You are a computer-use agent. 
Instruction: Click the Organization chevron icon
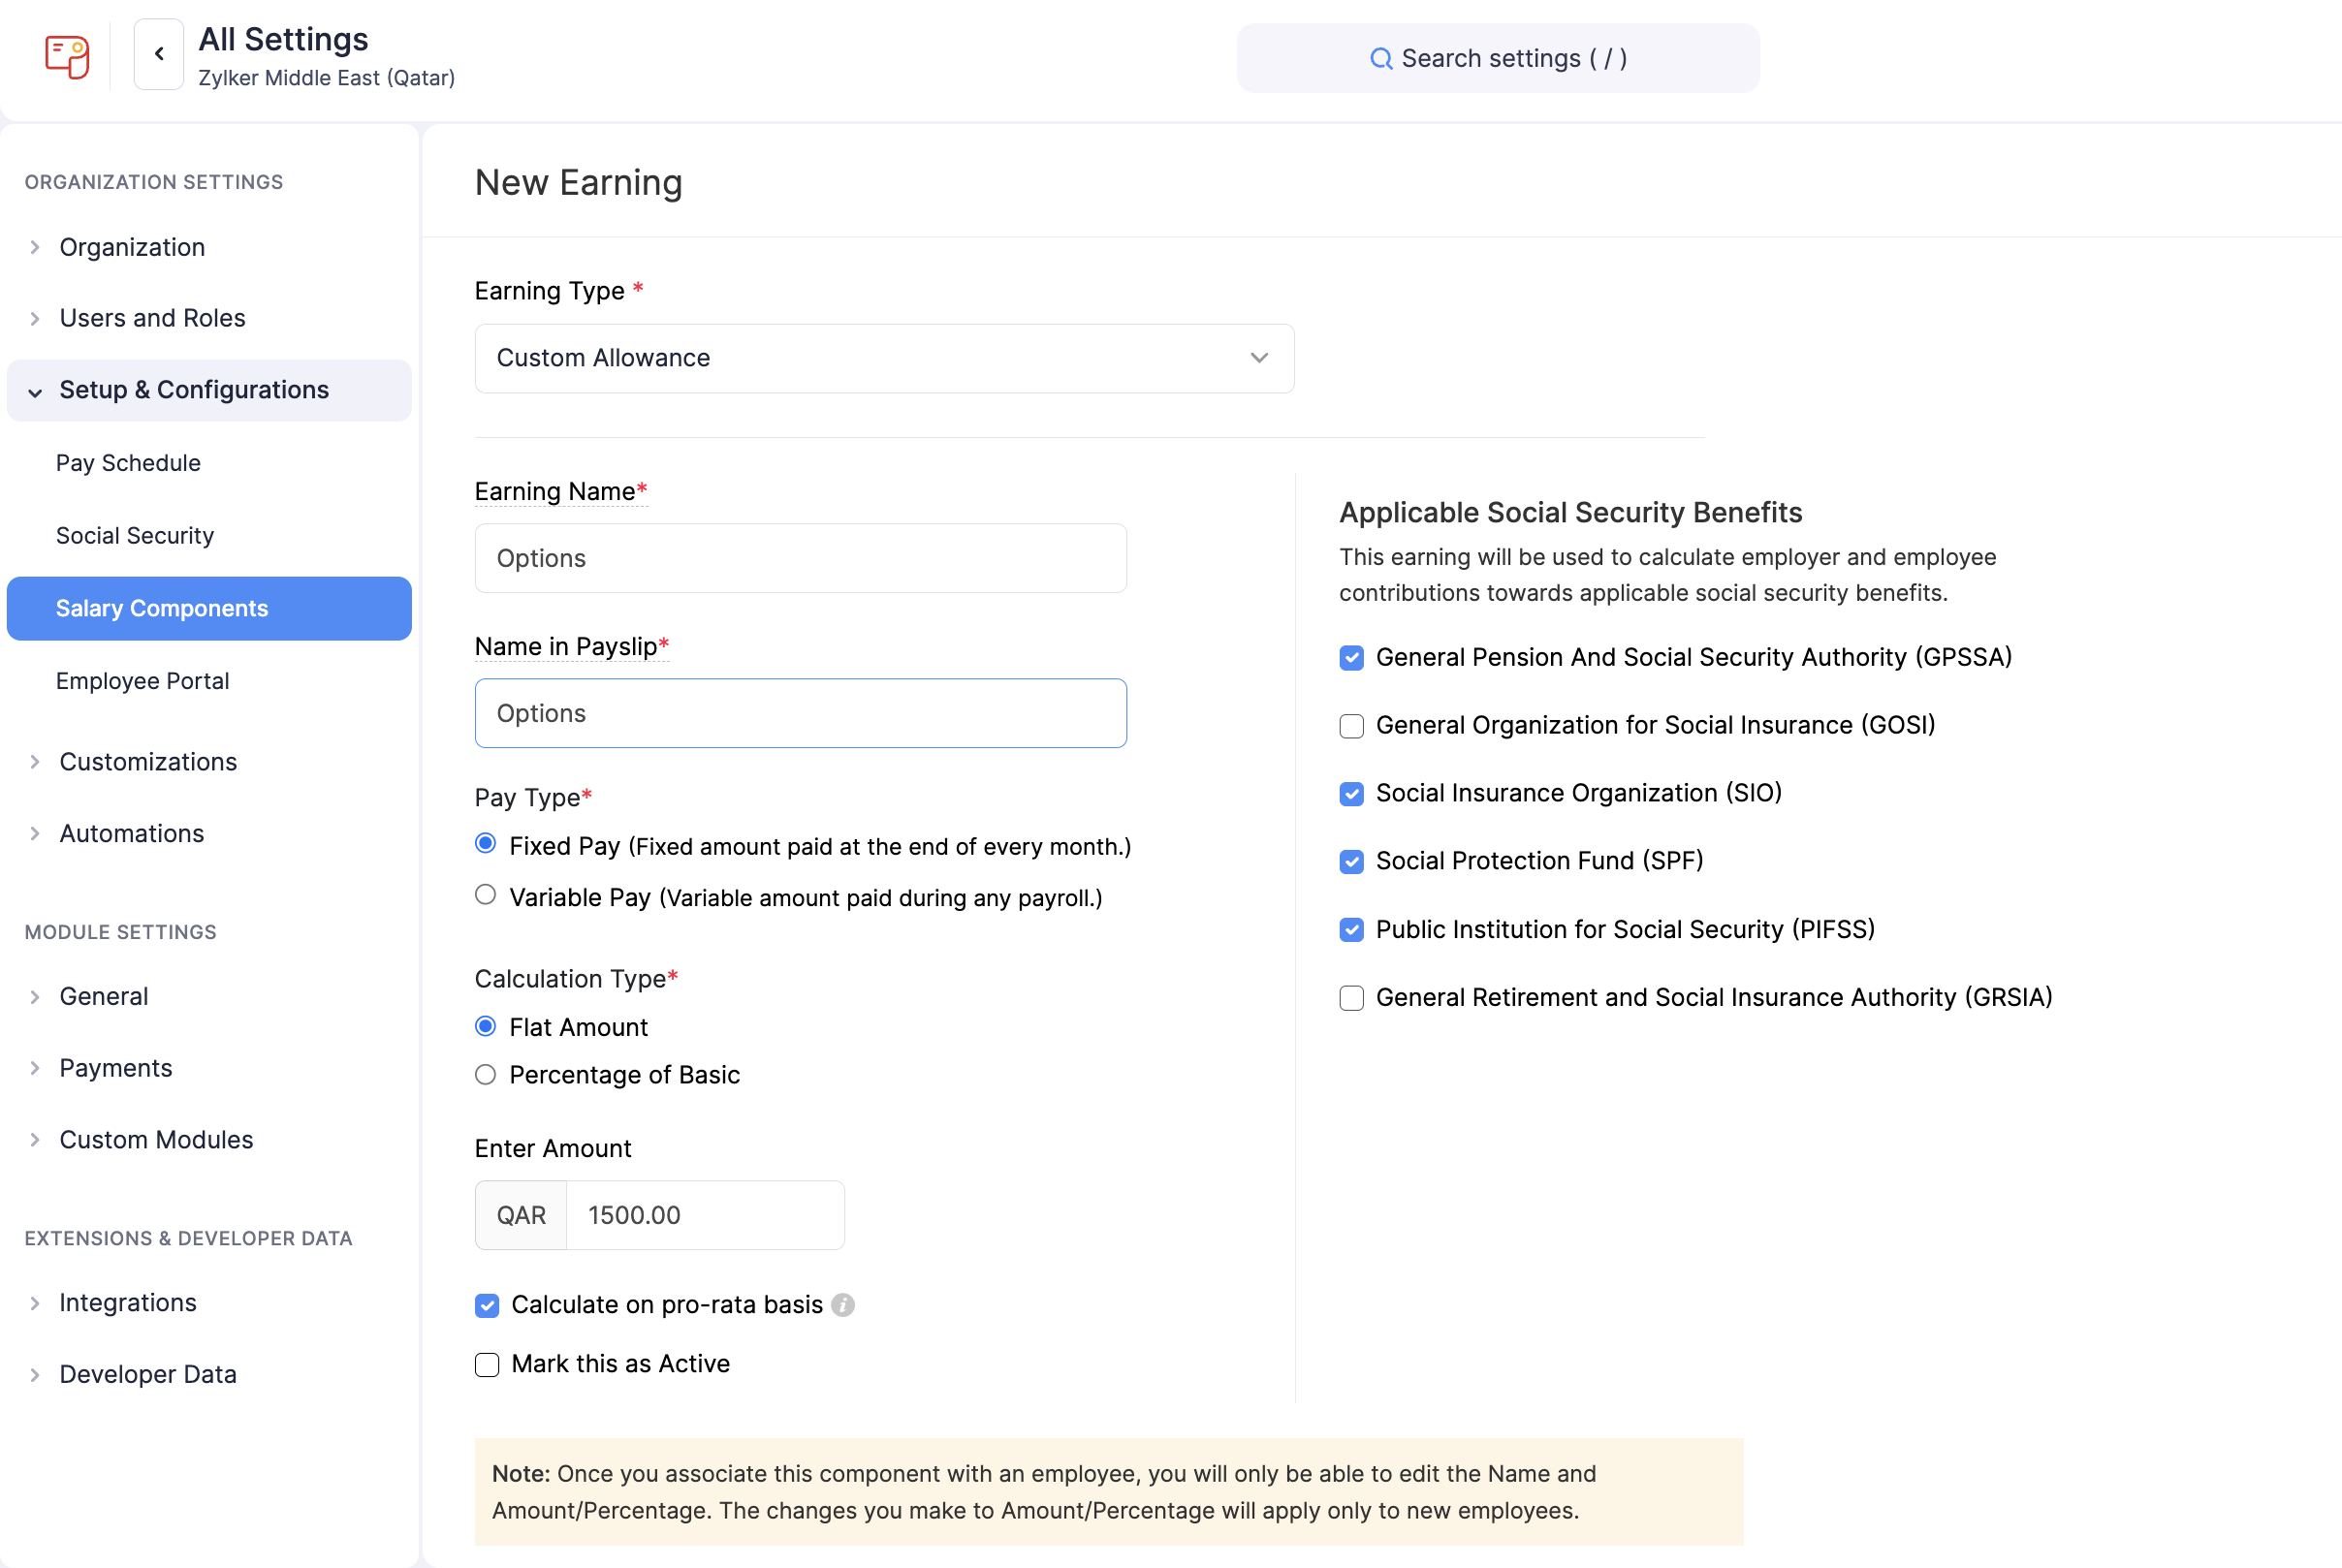pyautogui.click(x=35, y=247)
